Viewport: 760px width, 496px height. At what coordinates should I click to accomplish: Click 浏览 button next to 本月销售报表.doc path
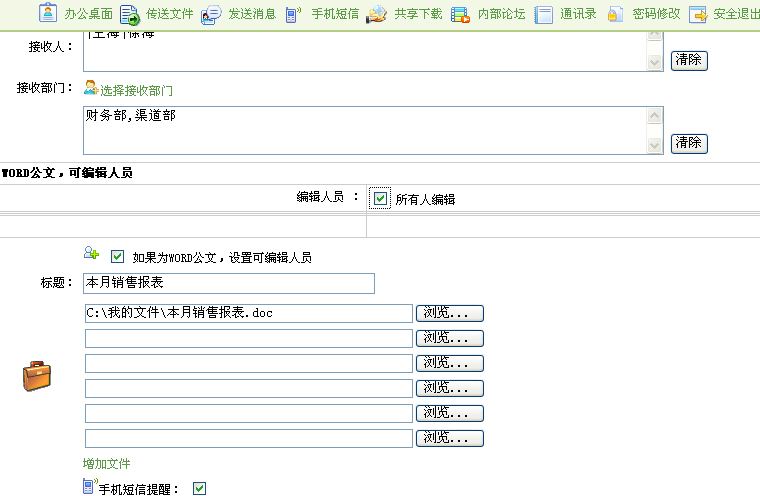click(x=450, y=313)
